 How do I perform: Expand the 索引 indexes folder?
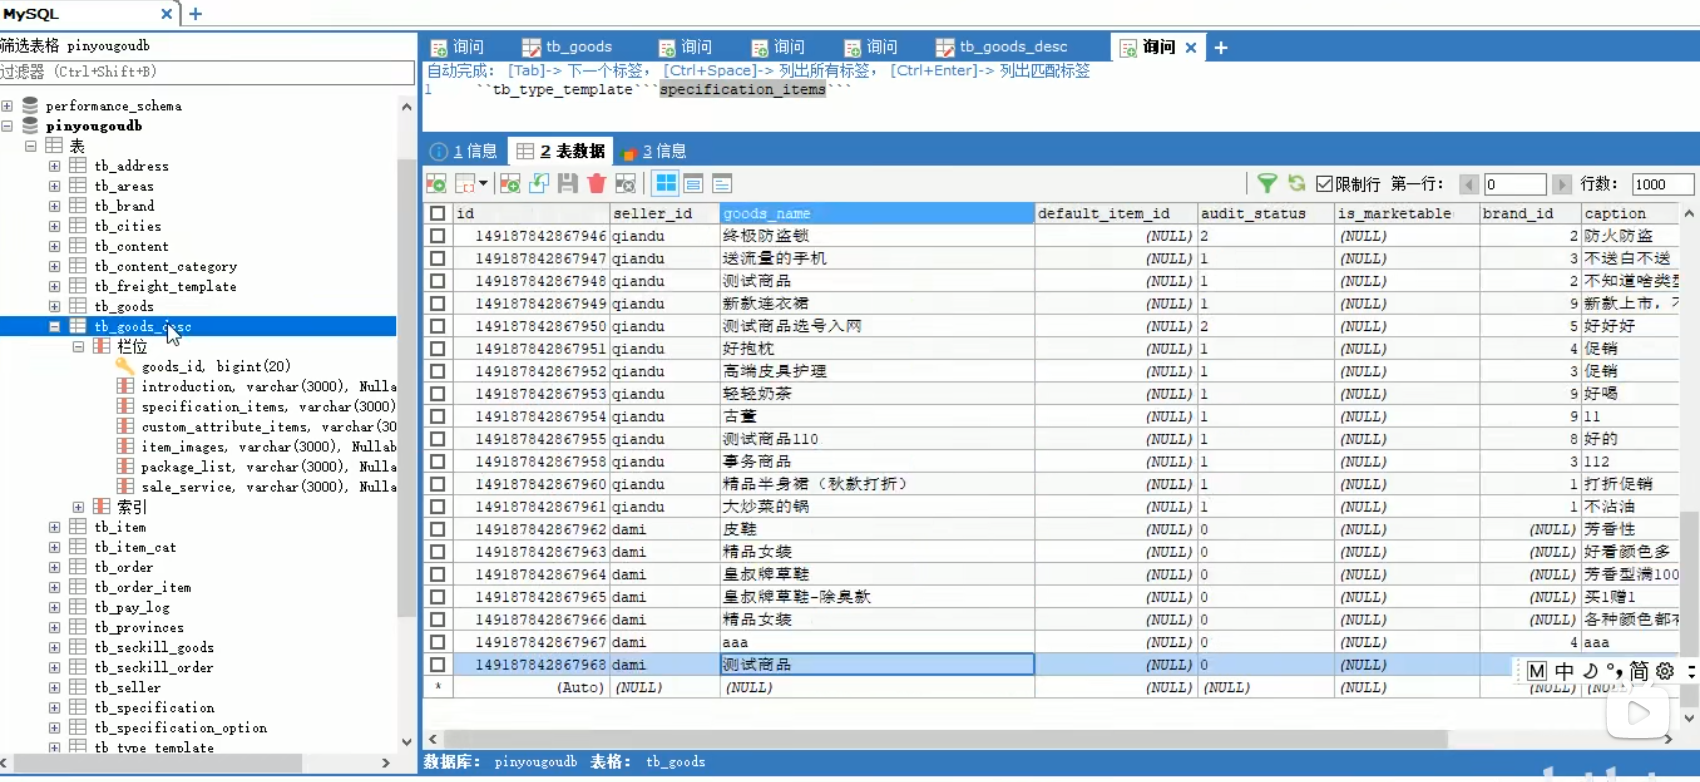[79, 507]
